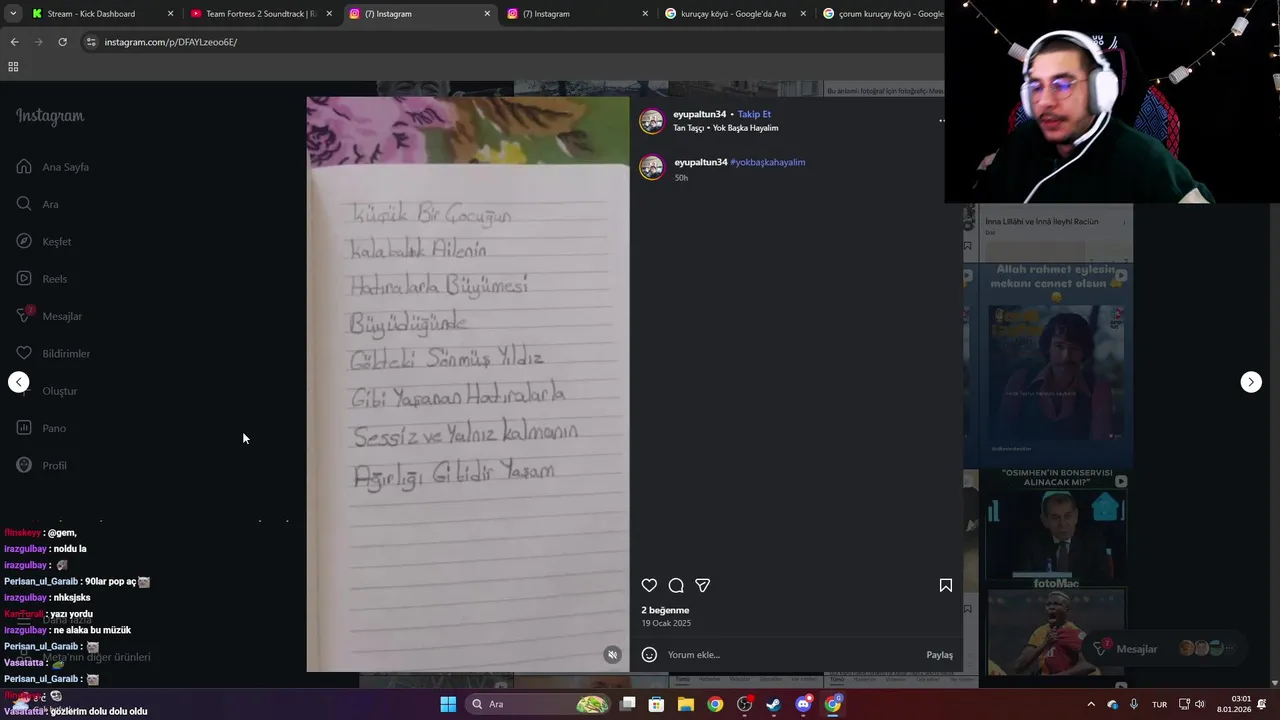
Task: Close the active Instagram tab
Action: click(487, 14)
